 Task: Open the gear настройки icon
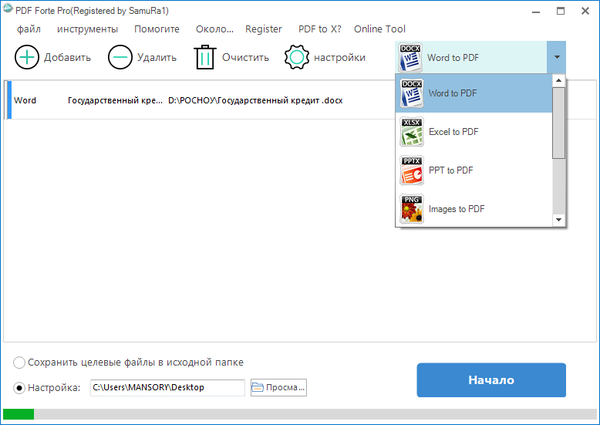[x=297, y=57]
